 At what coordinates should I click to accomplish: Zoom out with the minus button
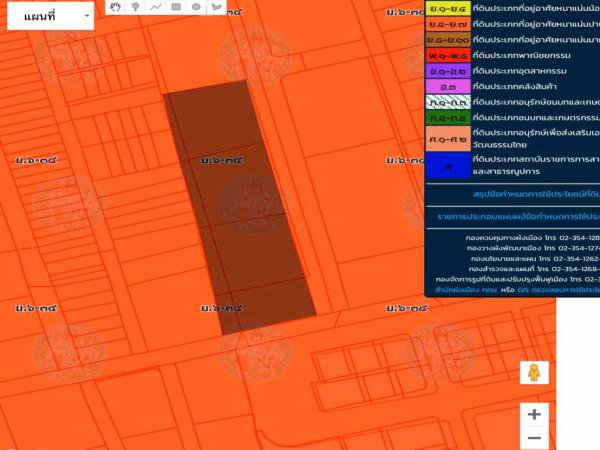(534, 438)
